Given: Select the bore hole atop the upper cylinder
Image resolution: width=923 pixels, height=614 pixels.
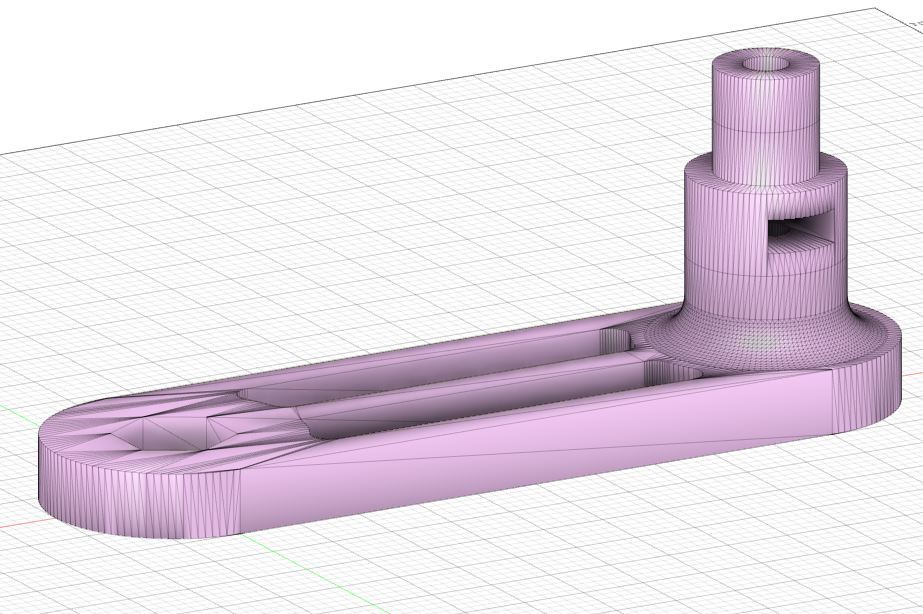Looking at the screenshot, I should 765,63.
